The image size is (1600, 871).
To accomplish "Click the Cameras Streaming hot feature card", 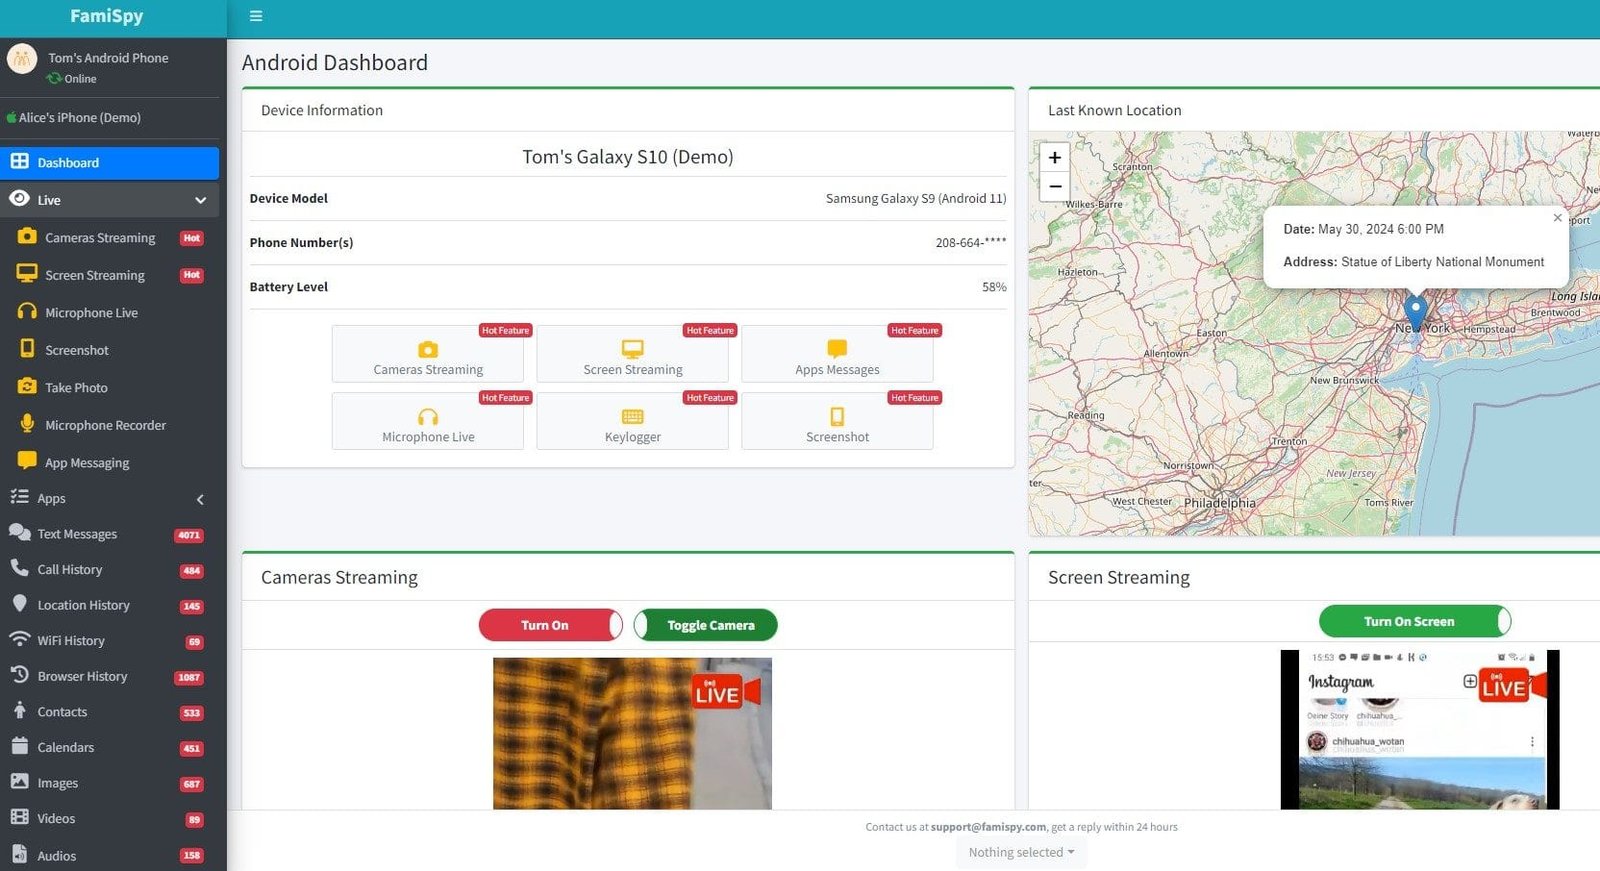I will (428, 354).
